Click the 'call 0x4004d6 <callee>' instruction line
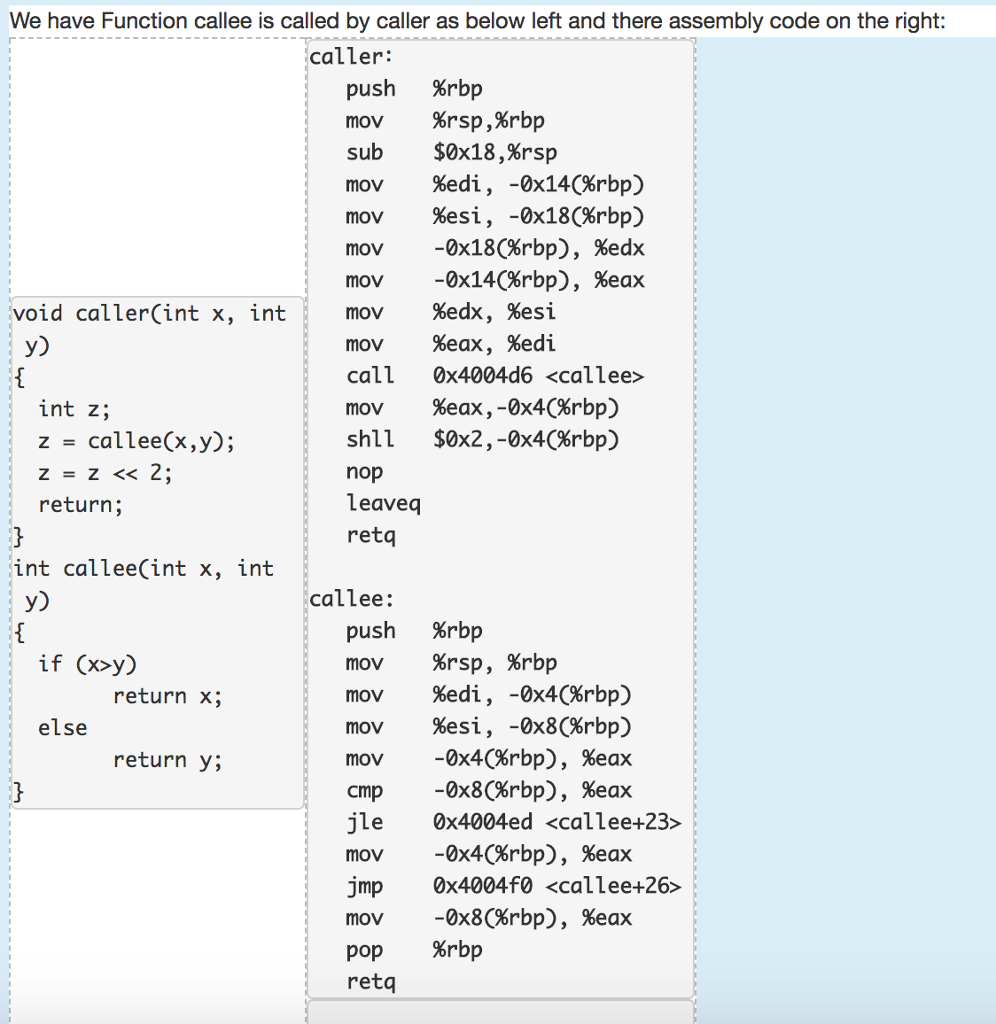This screenshot has height=1024, width=996. click(x=495, y=376)
